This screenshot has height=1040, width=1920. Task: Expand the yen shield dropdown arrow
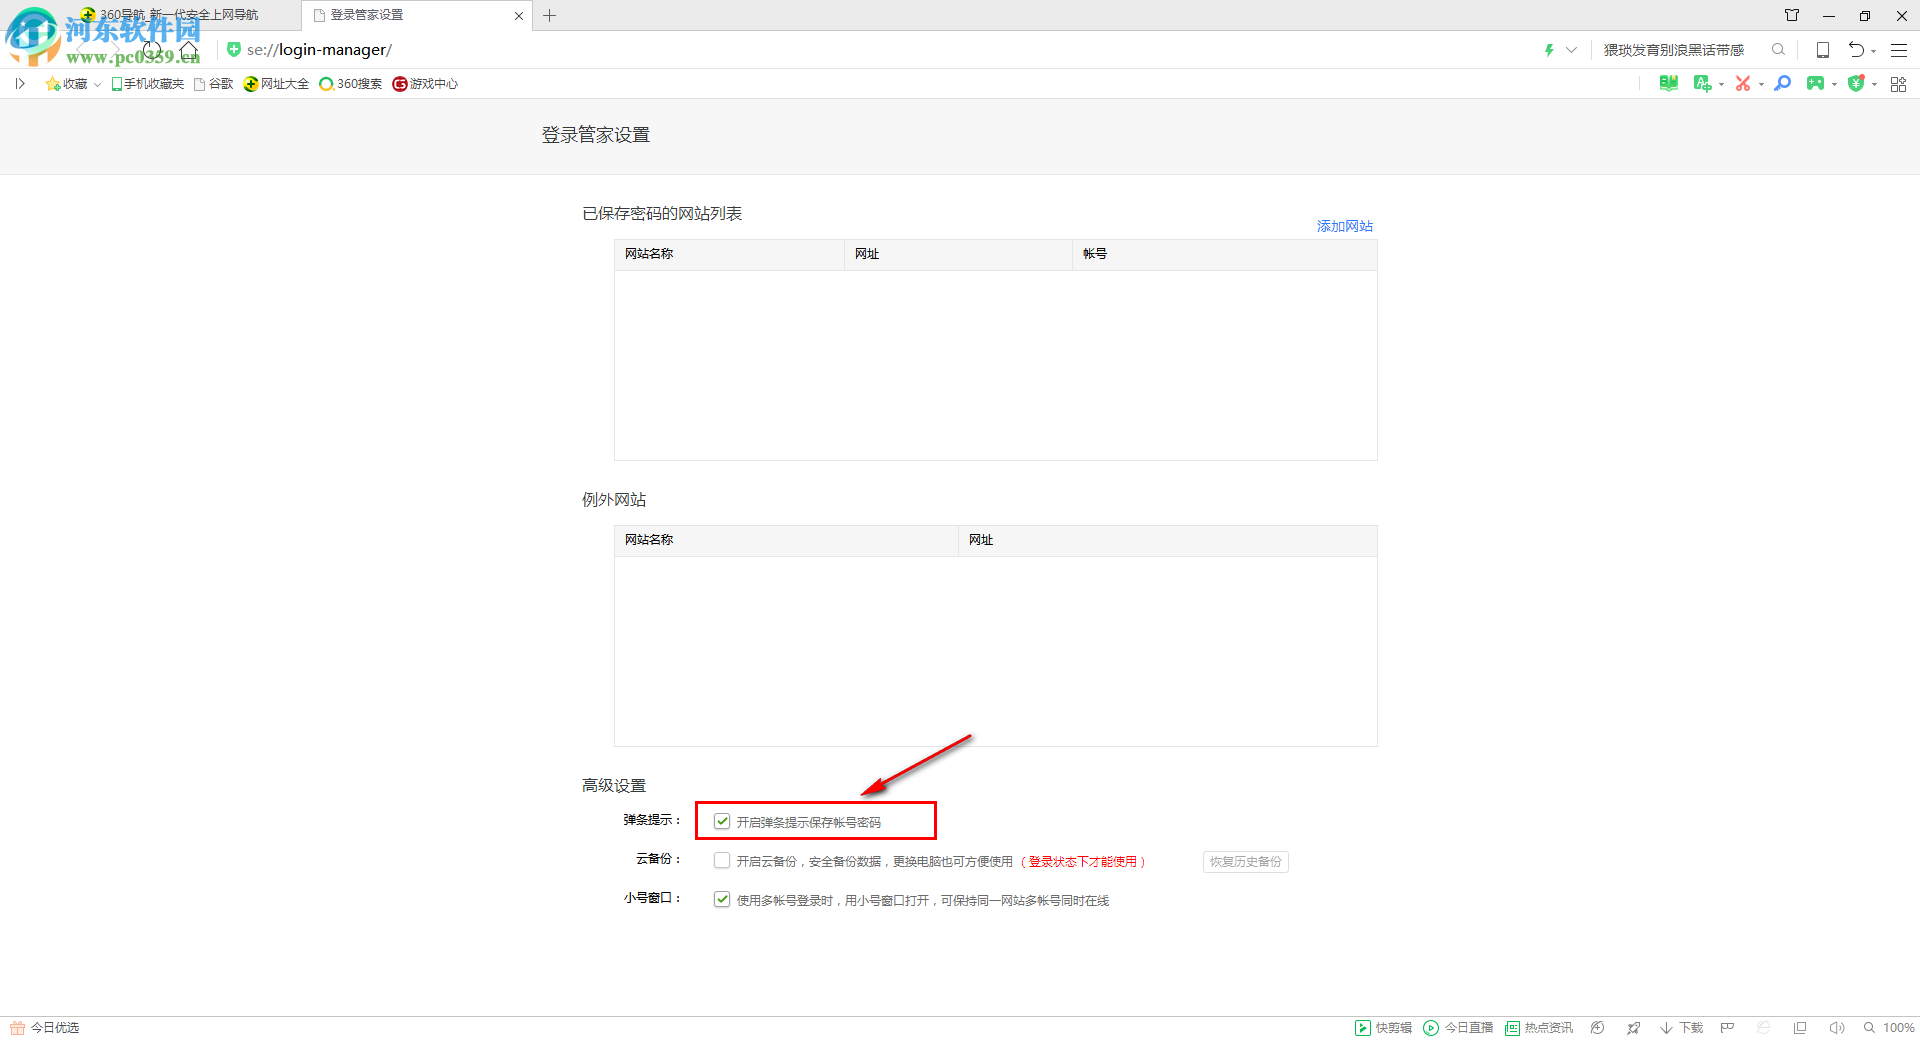coord(1874,85)
